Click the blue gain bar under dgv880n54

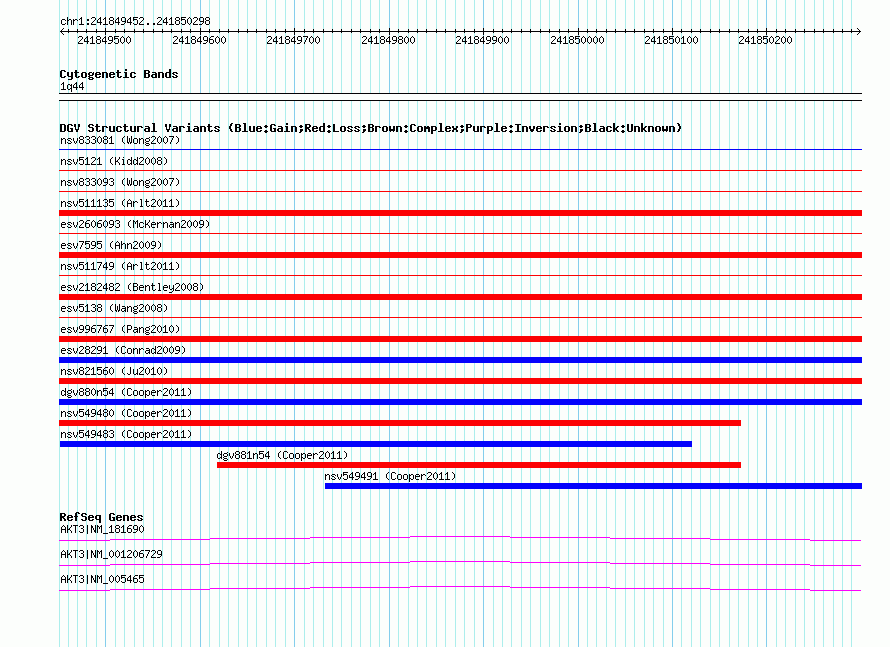(x=460, y=402)
